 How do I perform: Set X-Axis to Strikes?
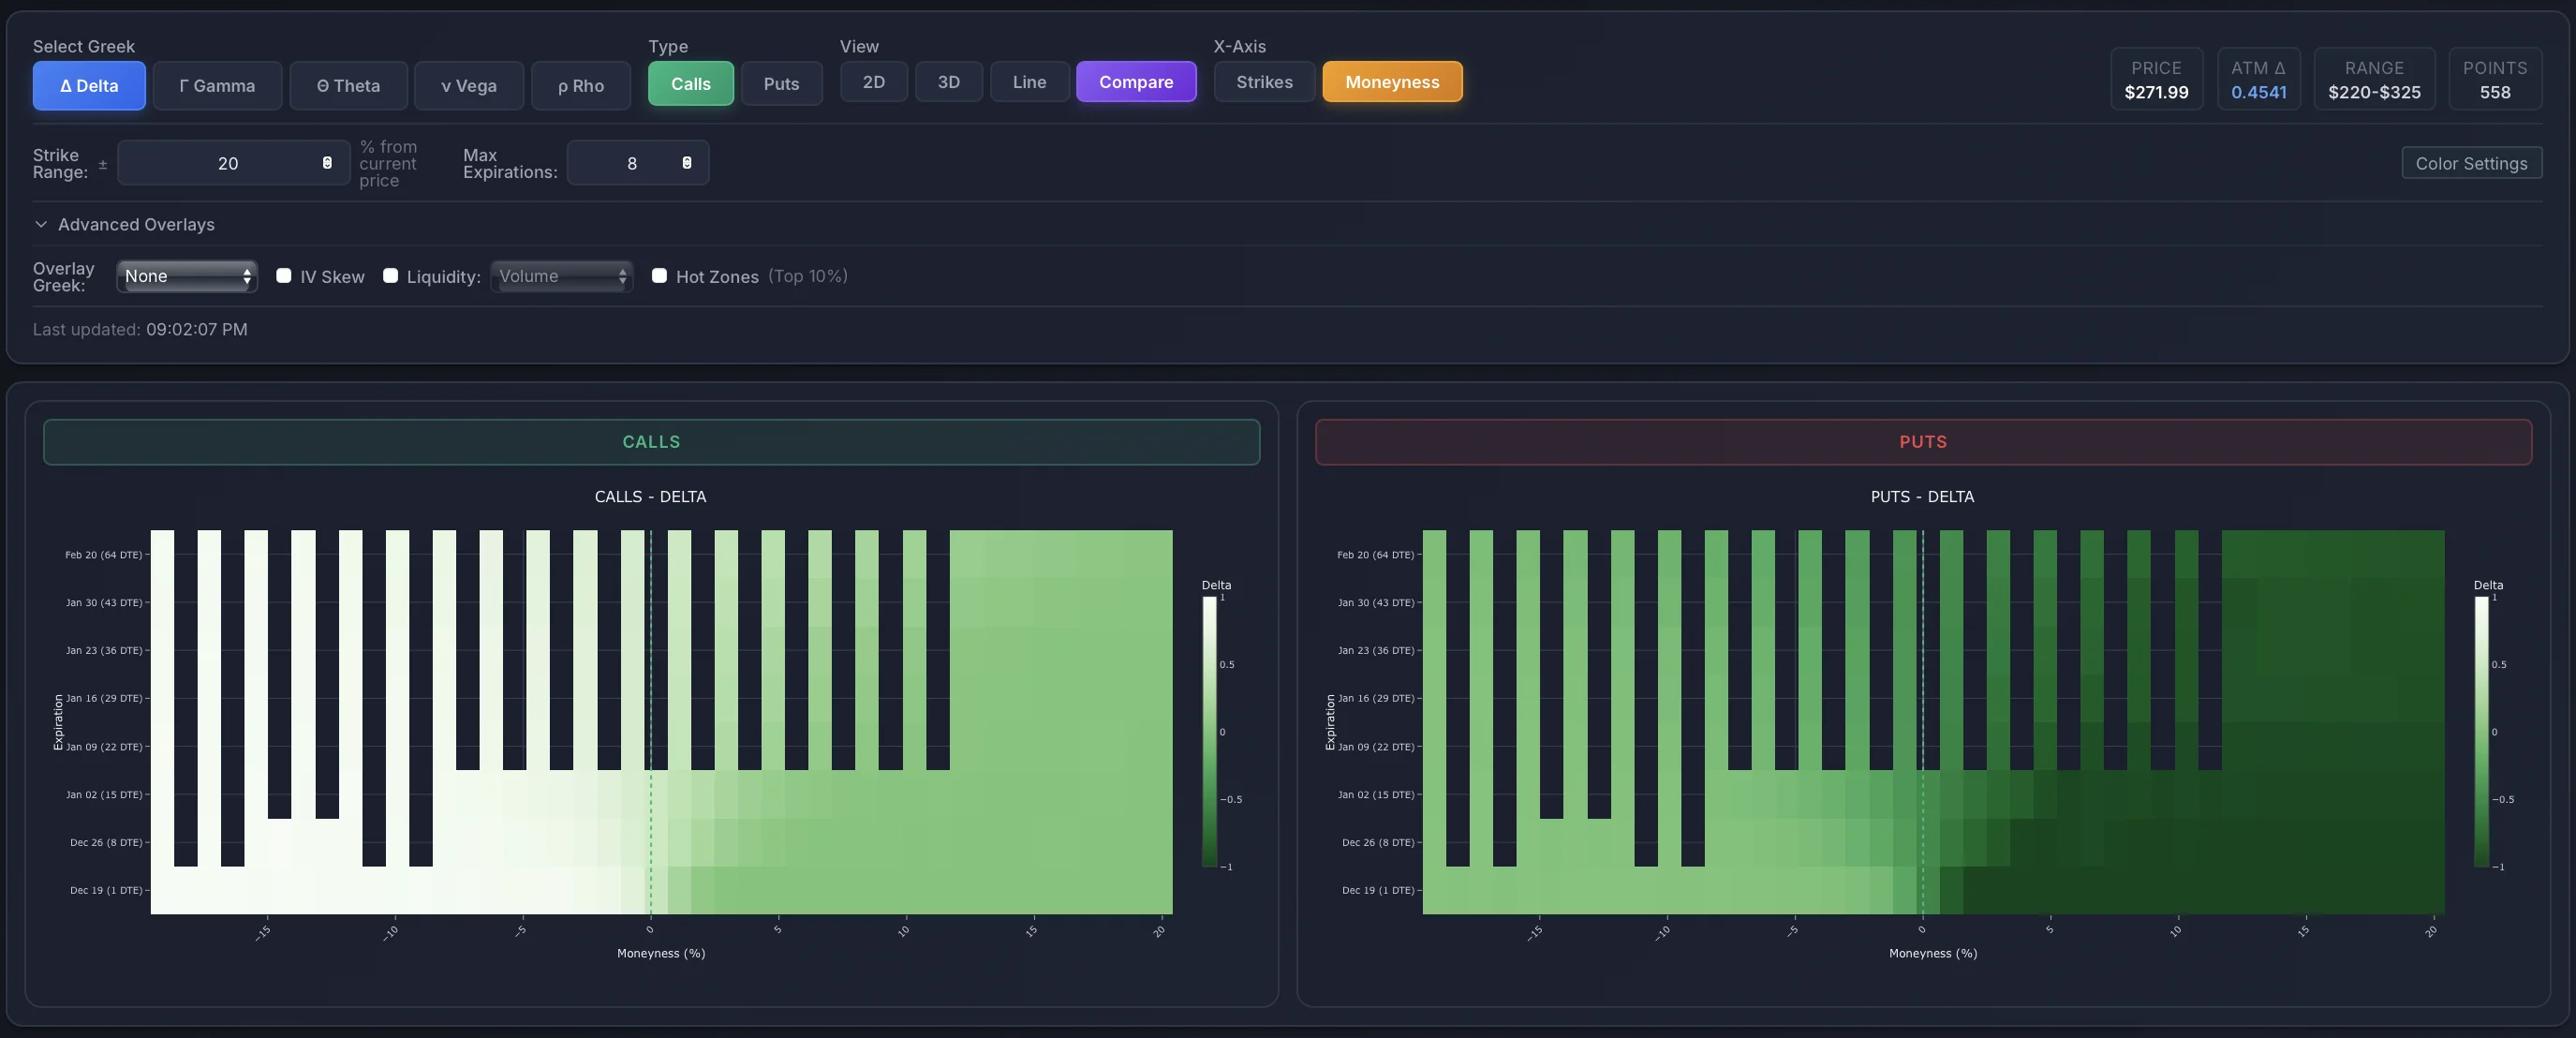coord(1264,82)
